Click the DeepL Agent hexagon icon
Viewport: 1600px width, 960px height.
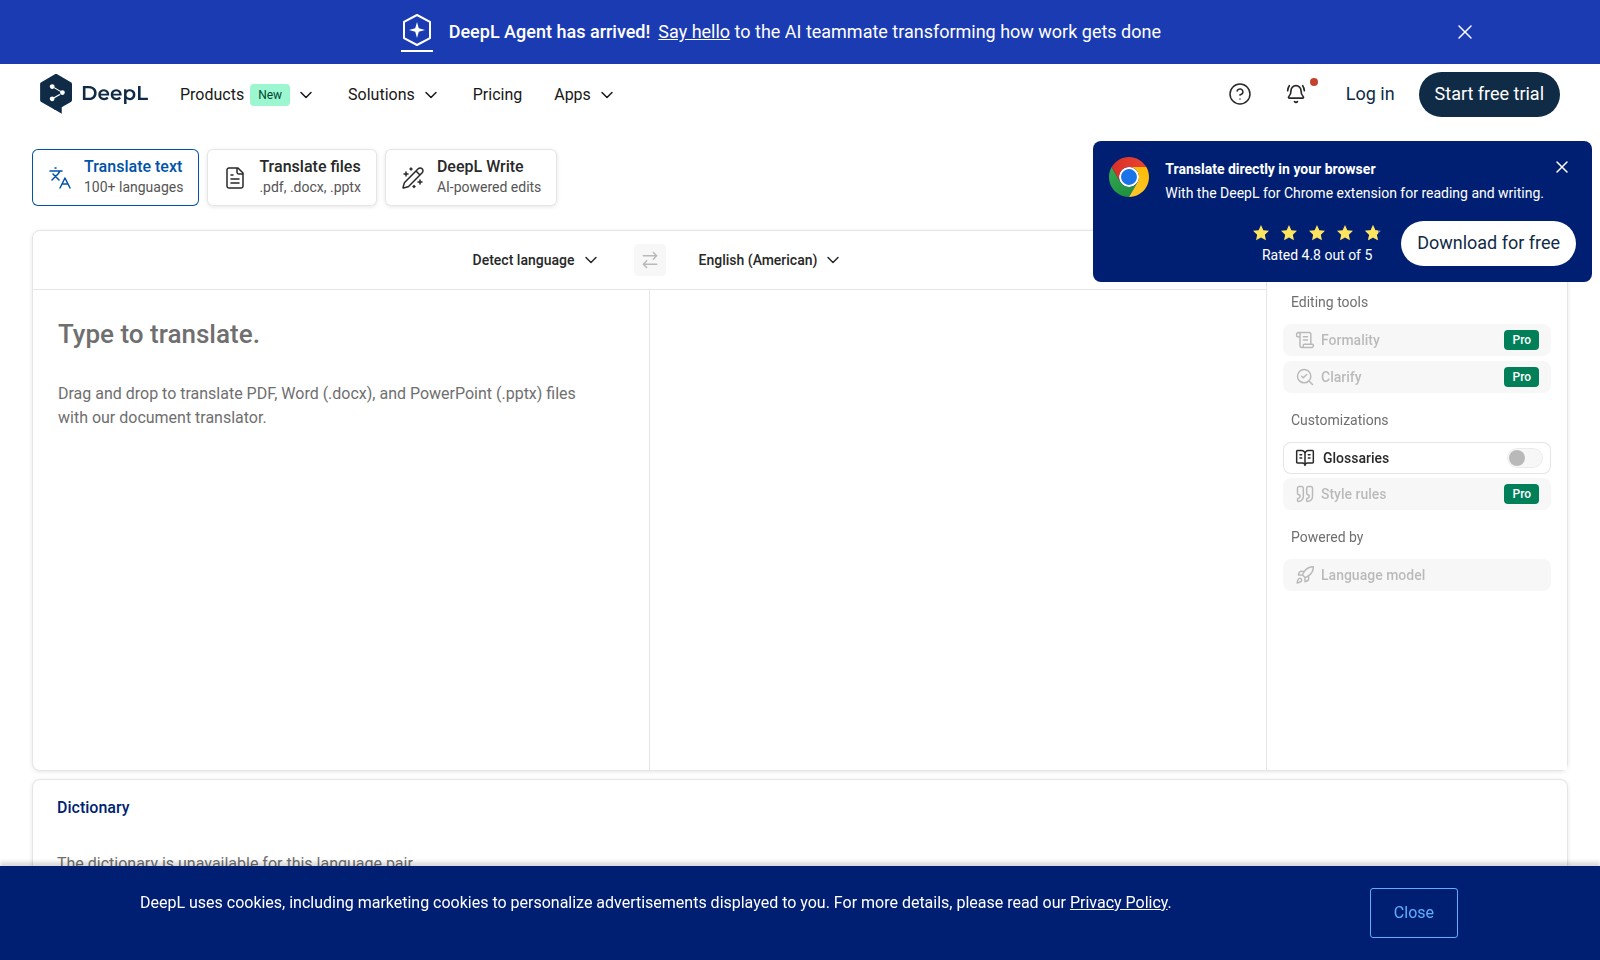point(417,32)
